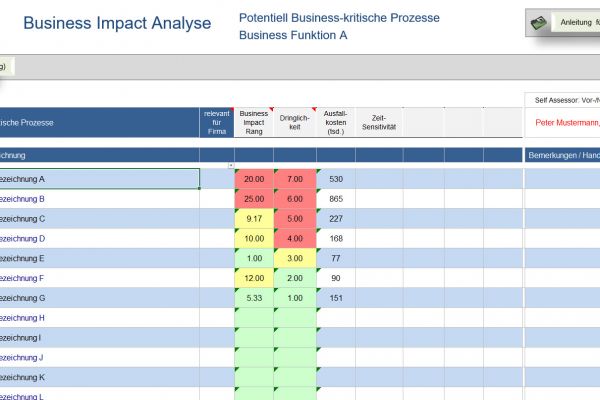Select yellow impact cell showing 12.00
The image size is (600, 400).
point(254,278)
